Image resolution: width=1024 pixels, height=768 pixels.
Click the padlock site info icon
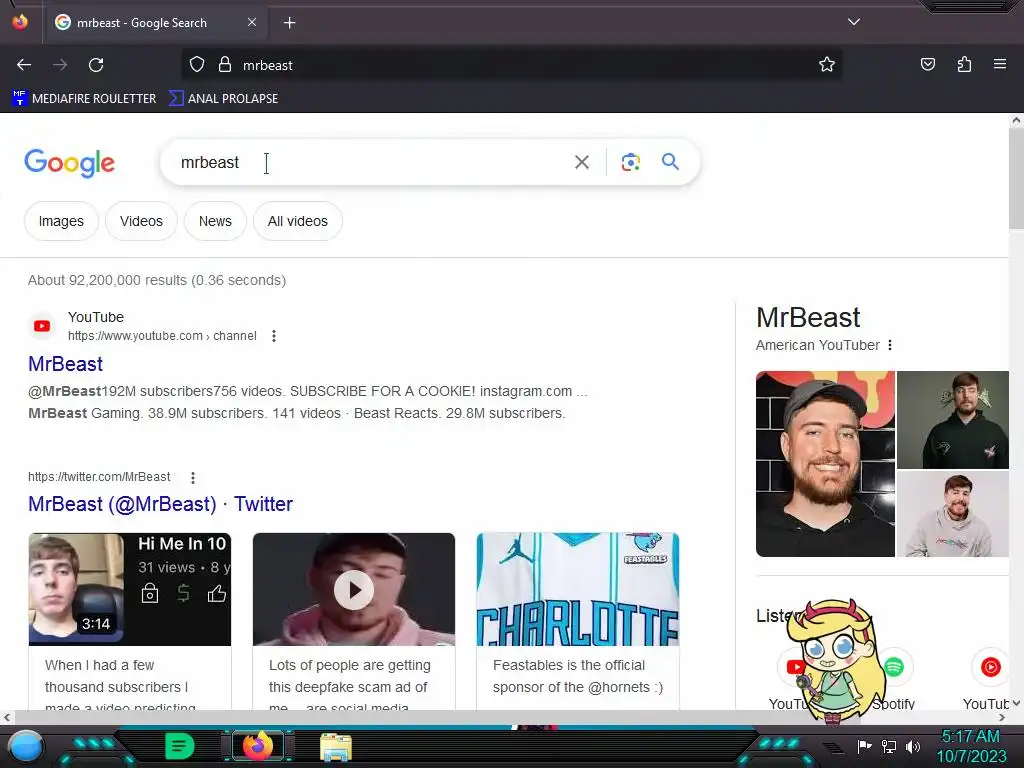[x=225, y=65]
